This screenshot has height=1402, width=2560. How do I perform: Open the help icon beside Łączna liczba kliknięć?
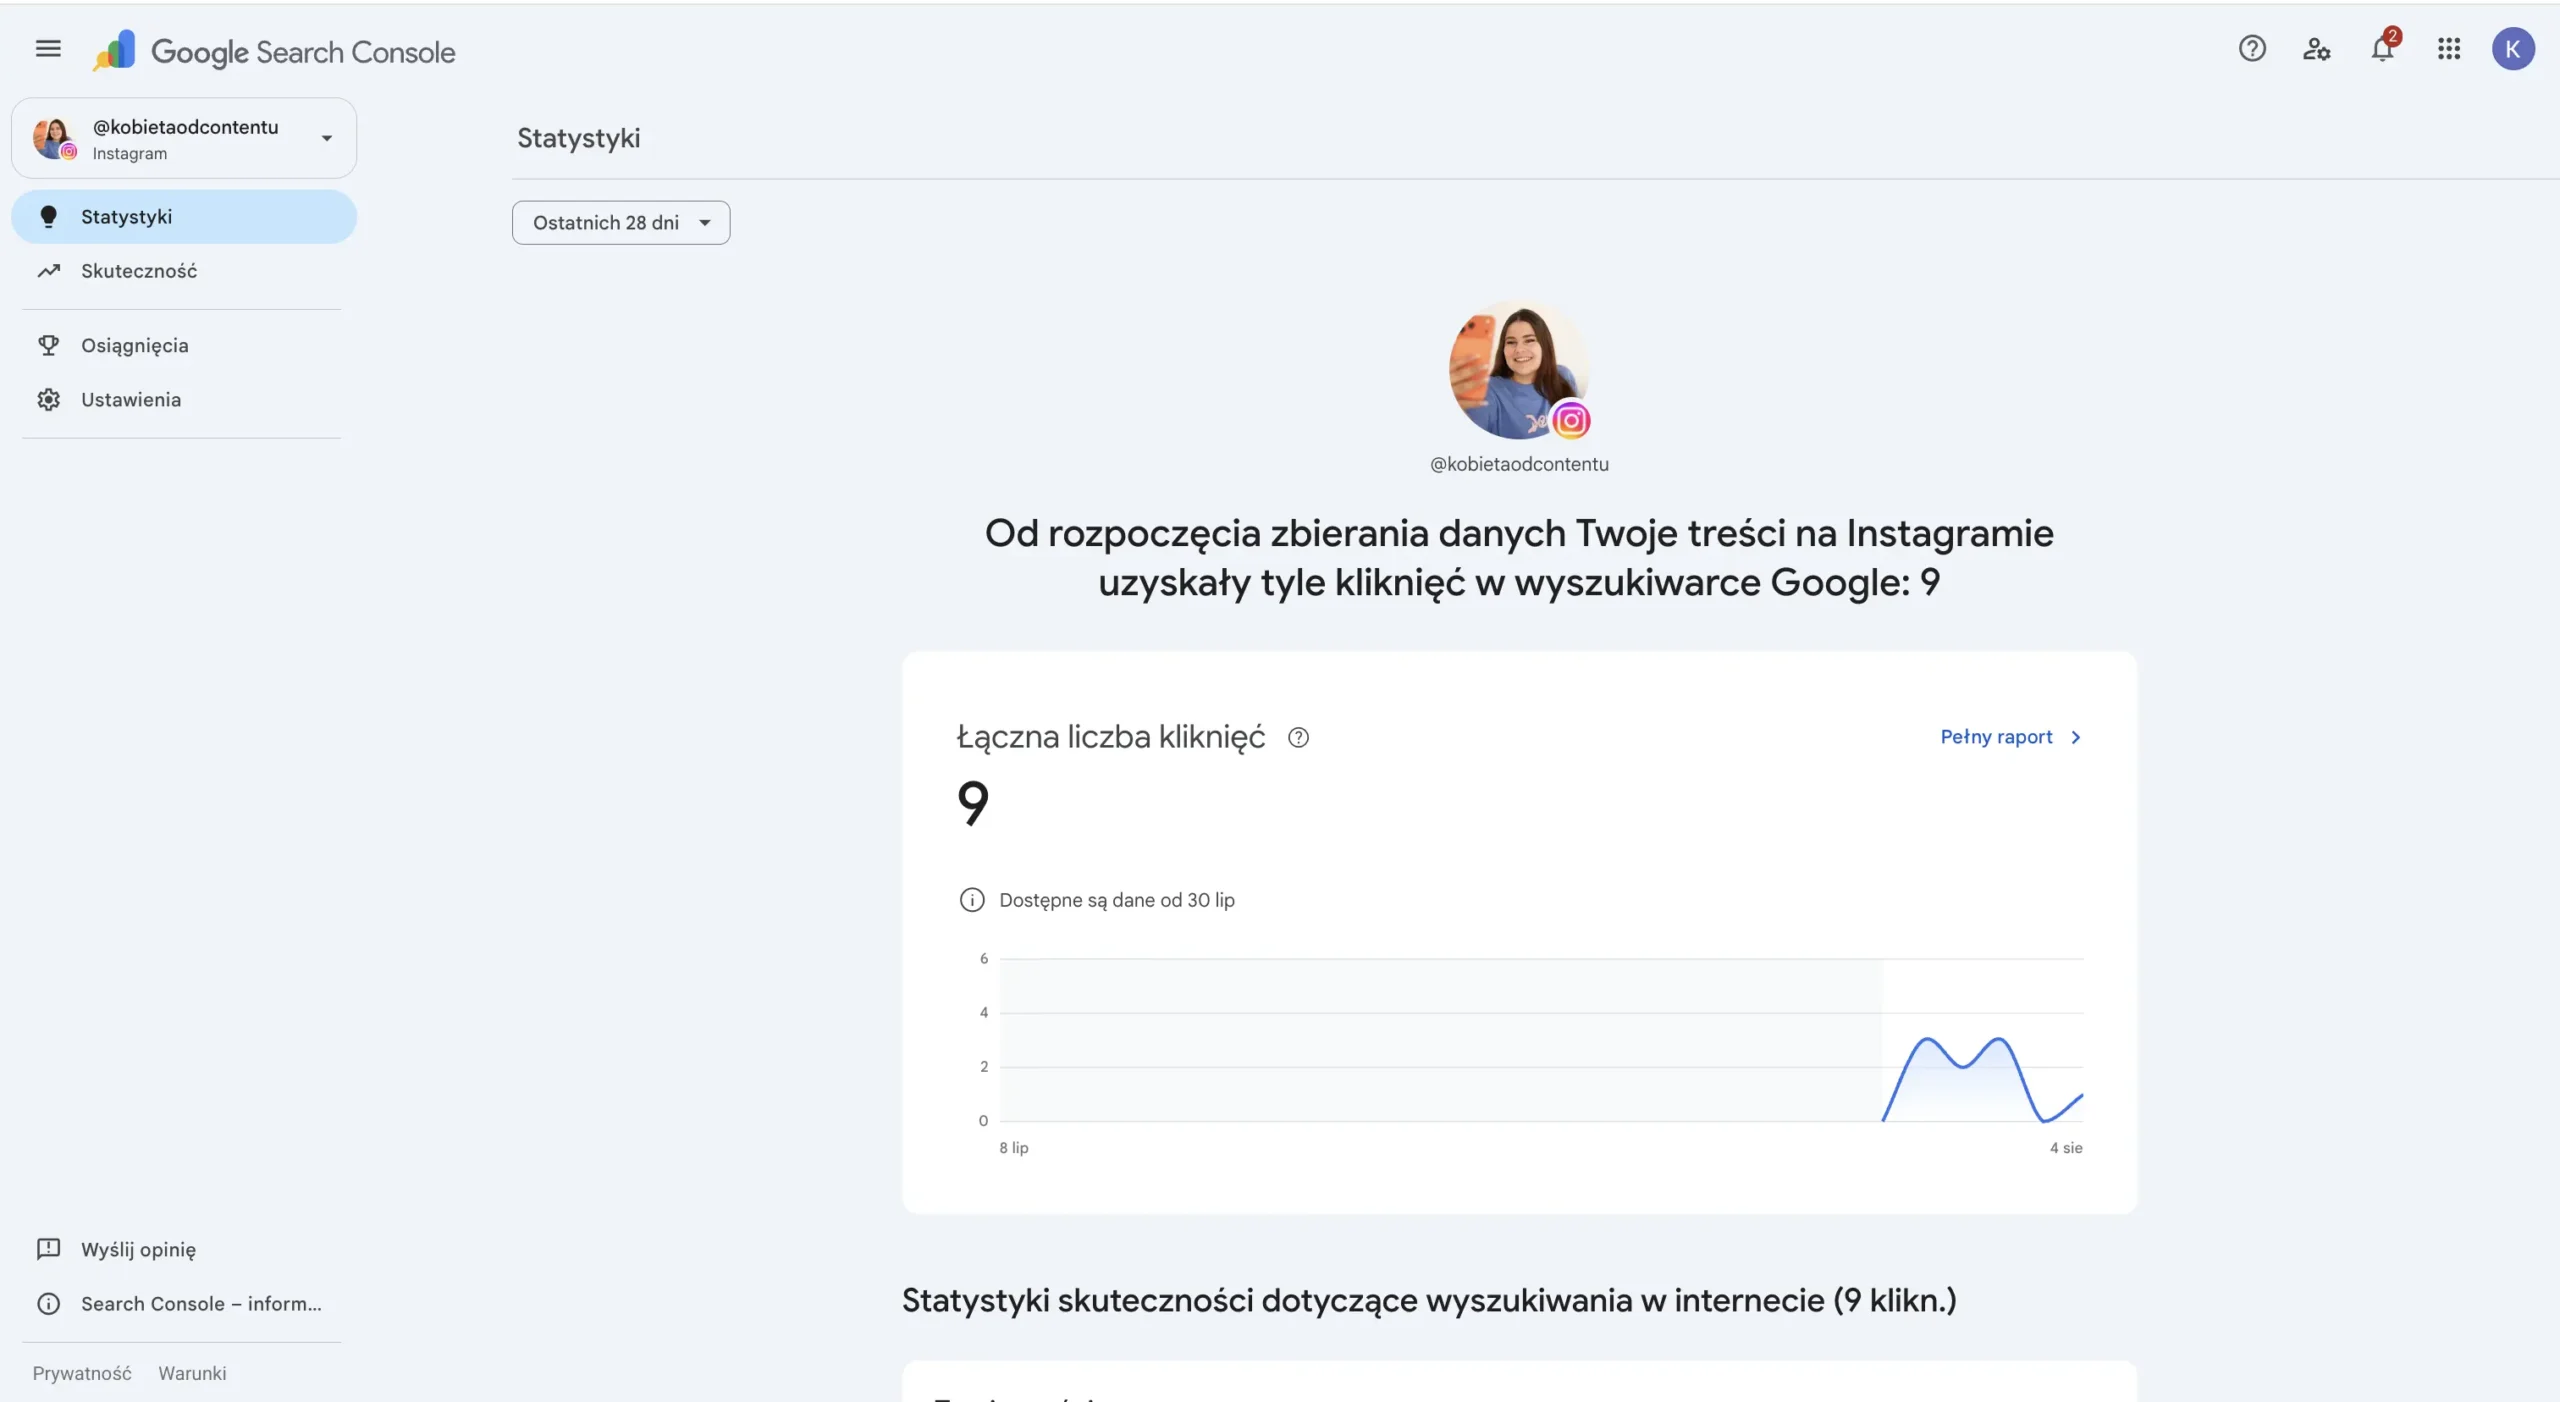click(x=1298, y=738)
